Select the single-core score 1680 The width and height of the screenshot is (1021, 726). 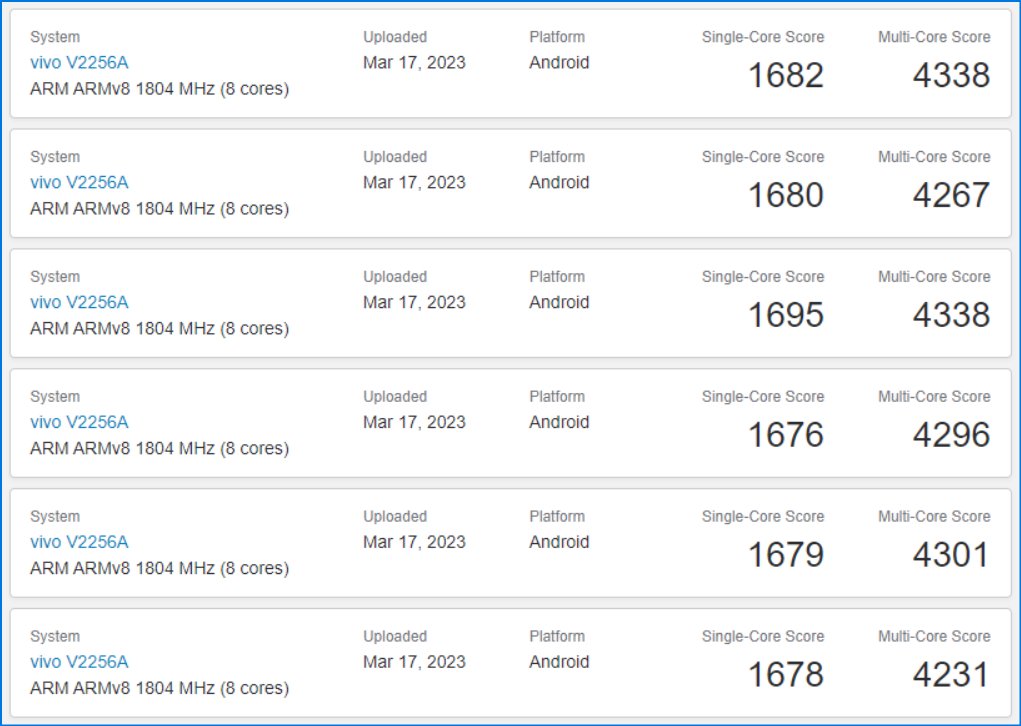point(786,195)
